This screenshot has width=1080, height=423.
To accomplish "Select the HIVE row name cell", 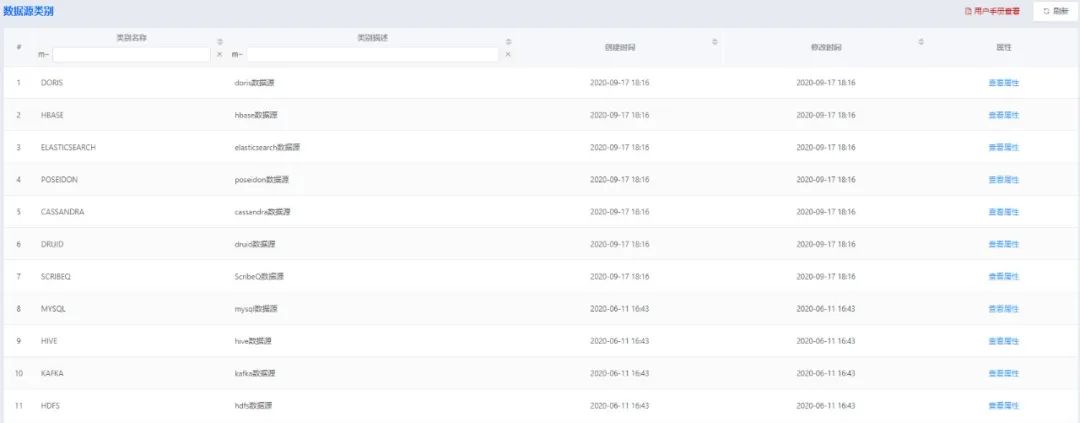I will [50, 341].
